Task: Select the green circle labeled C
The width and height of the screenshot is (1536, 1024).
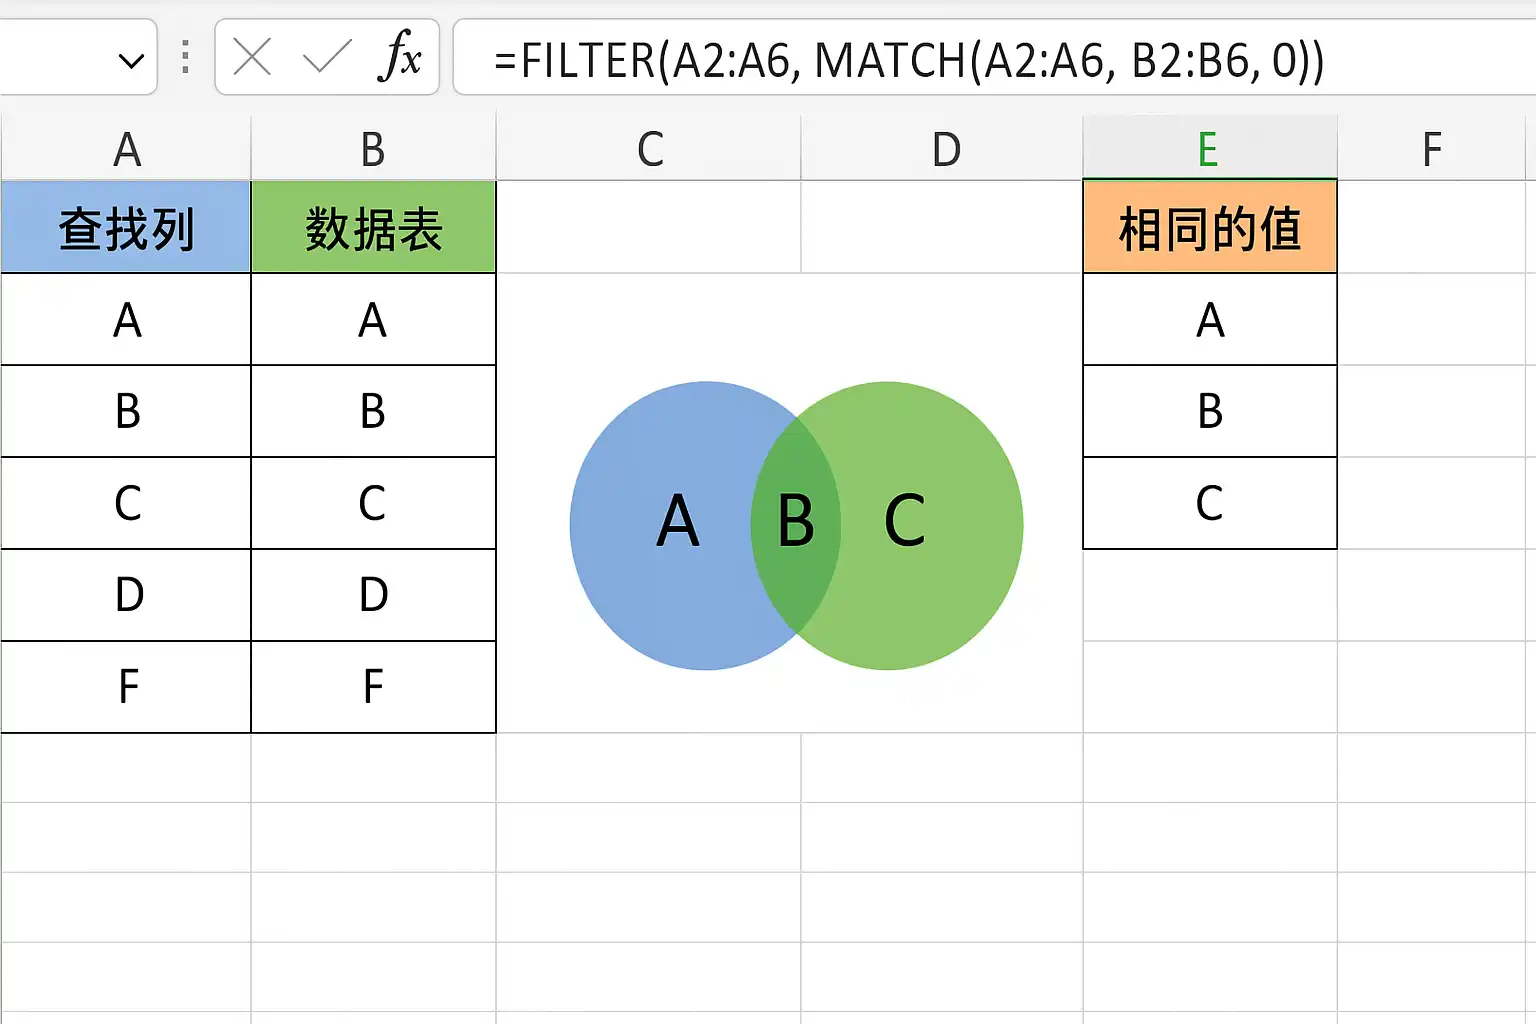Action: [930, 525]
